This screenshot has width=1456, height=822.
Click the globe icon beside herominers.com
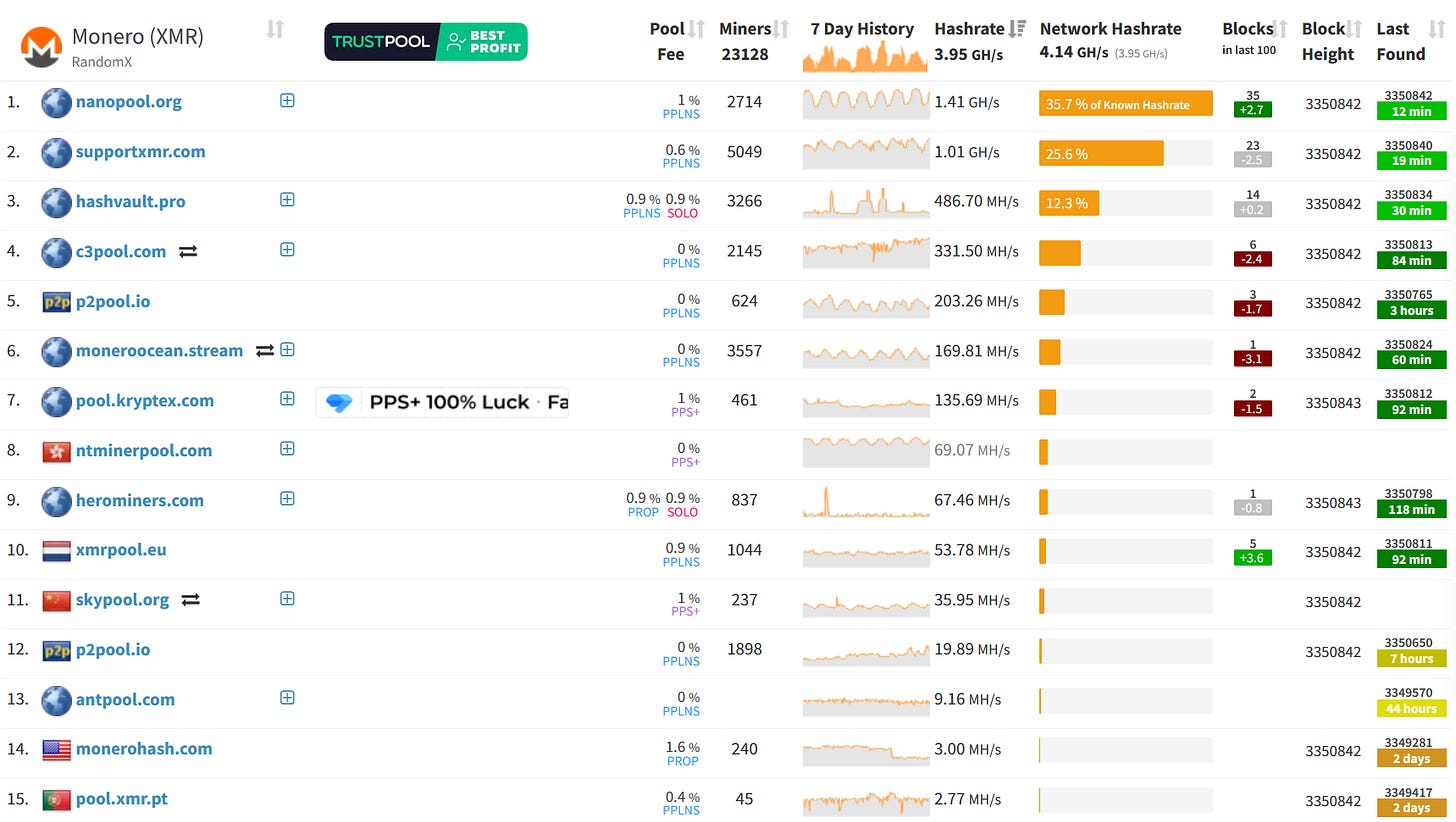tap(56, 501)
